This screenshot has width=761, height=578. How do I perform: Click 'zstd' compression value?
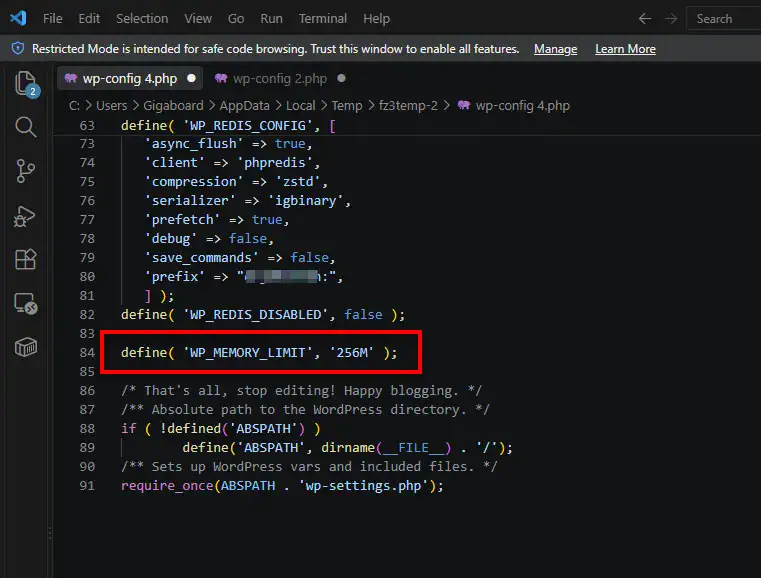(298, 182)
